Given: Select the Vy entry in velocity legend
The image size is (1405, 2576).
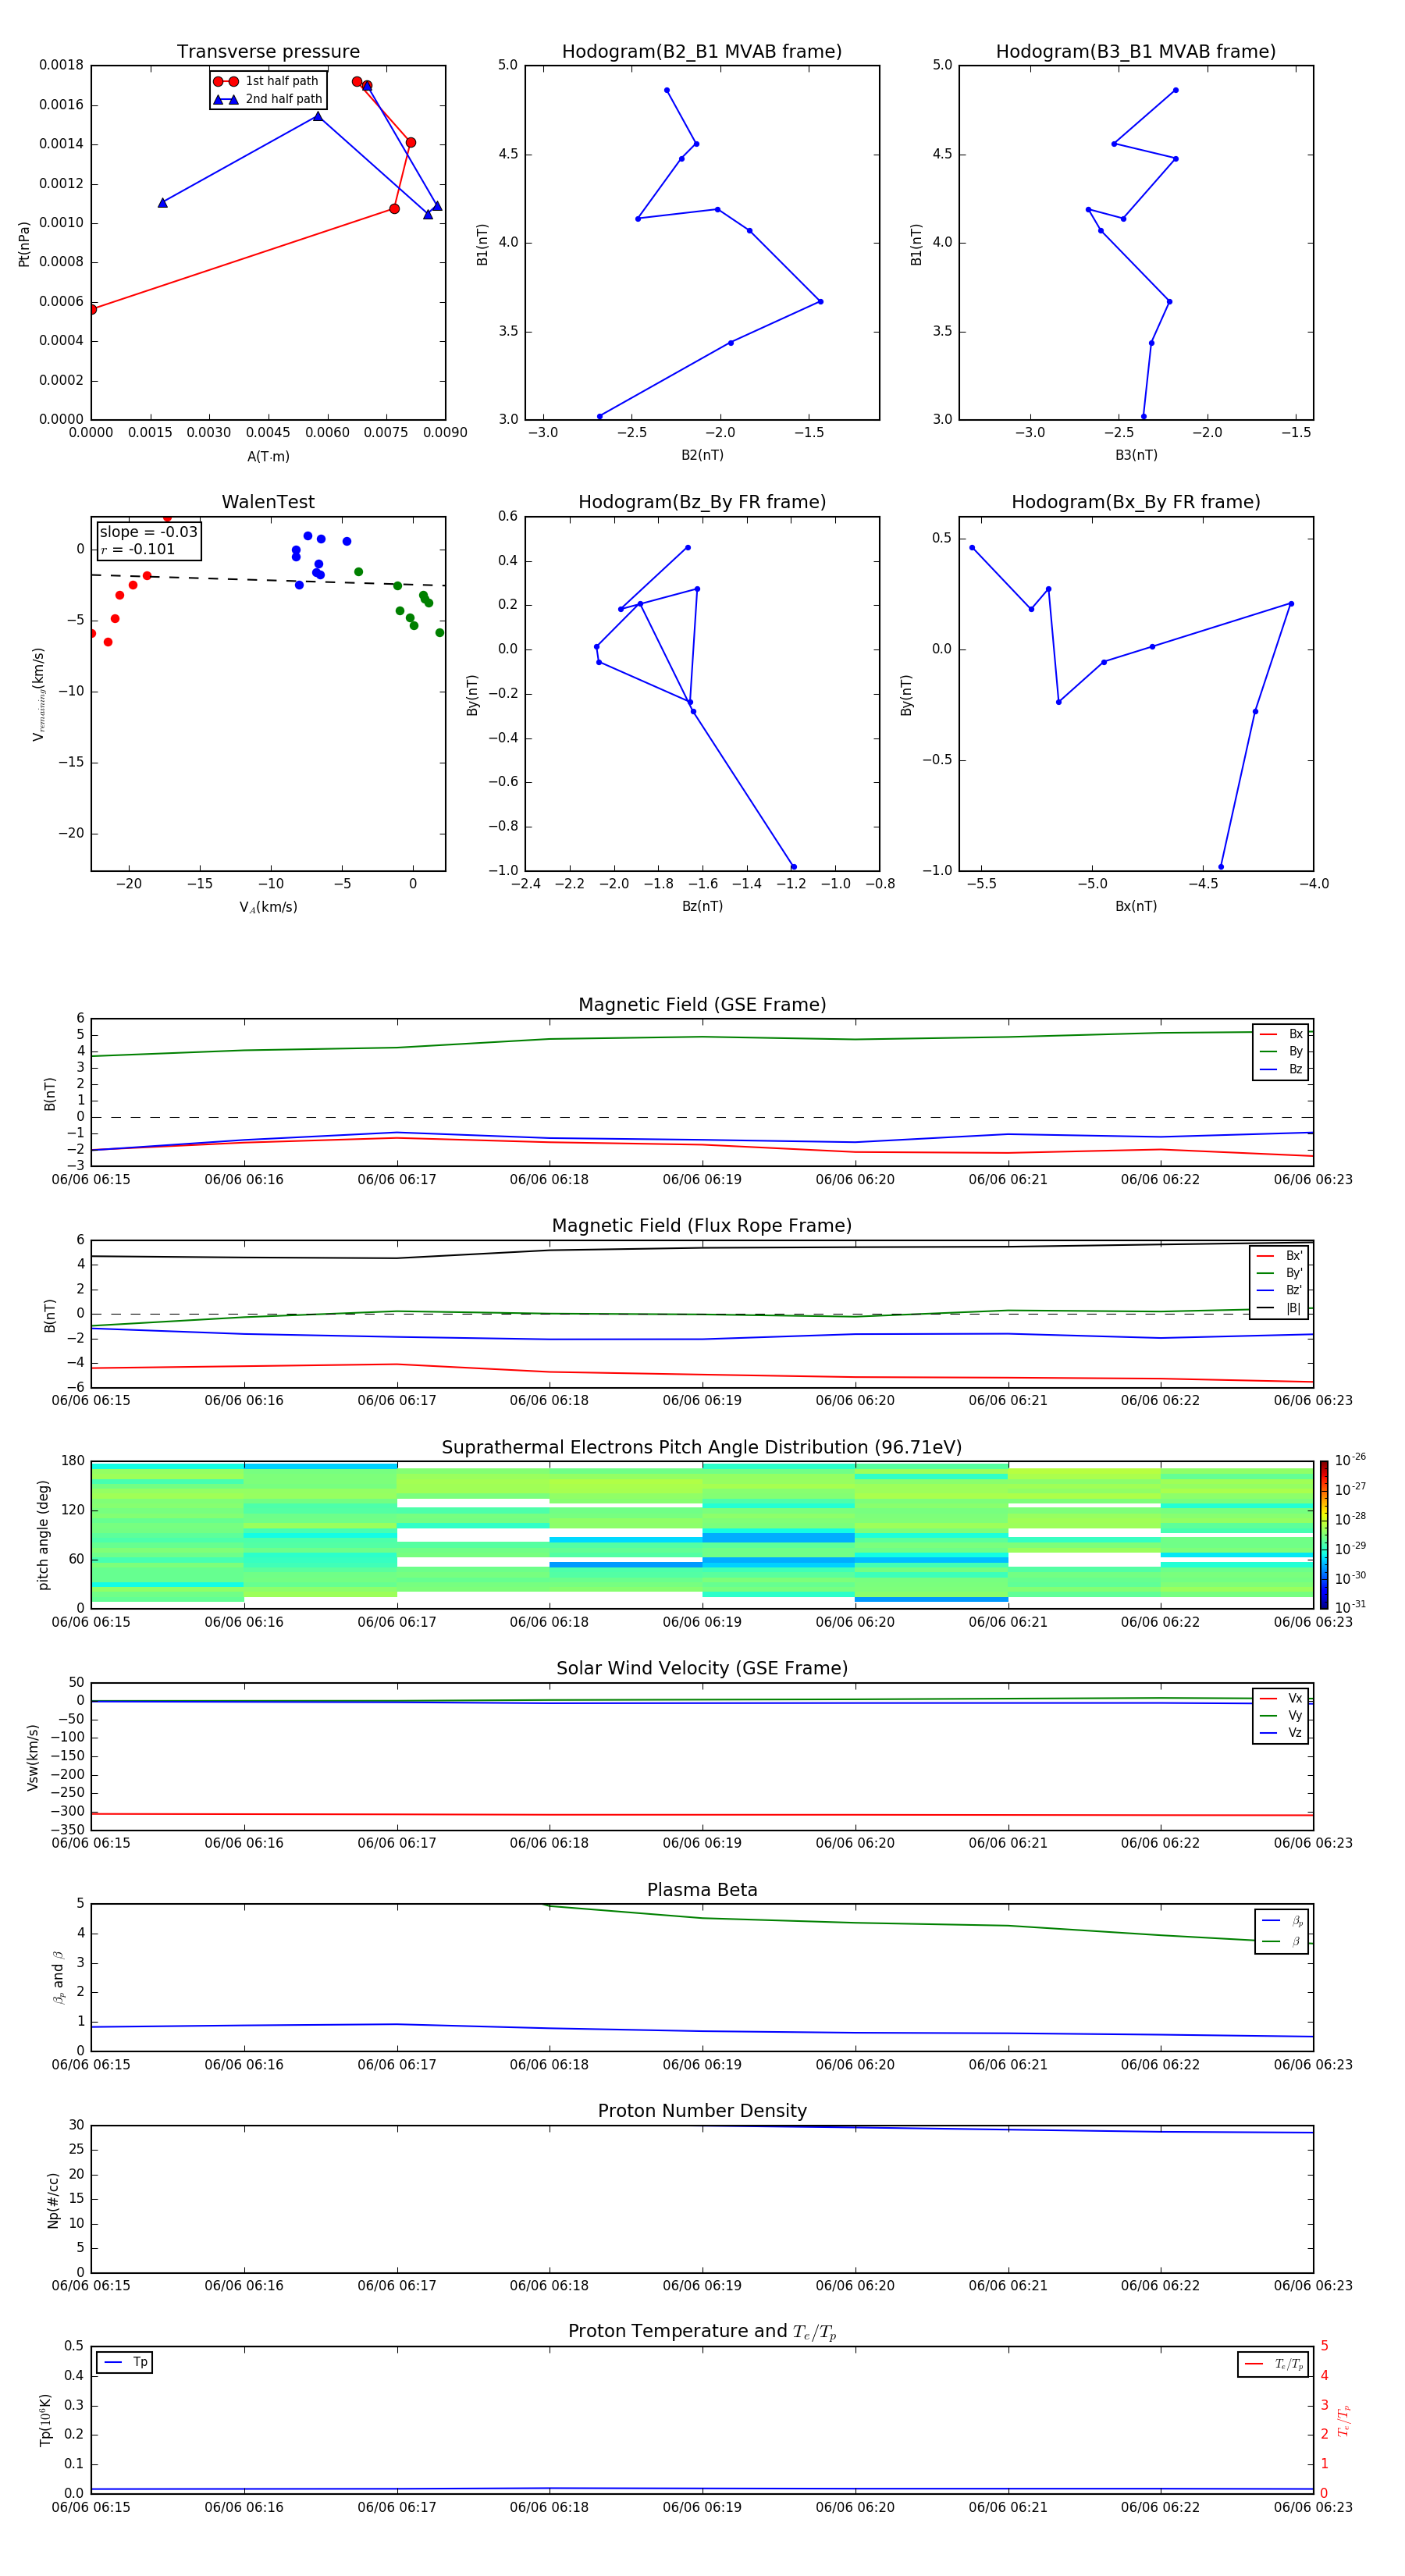Looking at the screenshot, I should click(1281, 1715).
